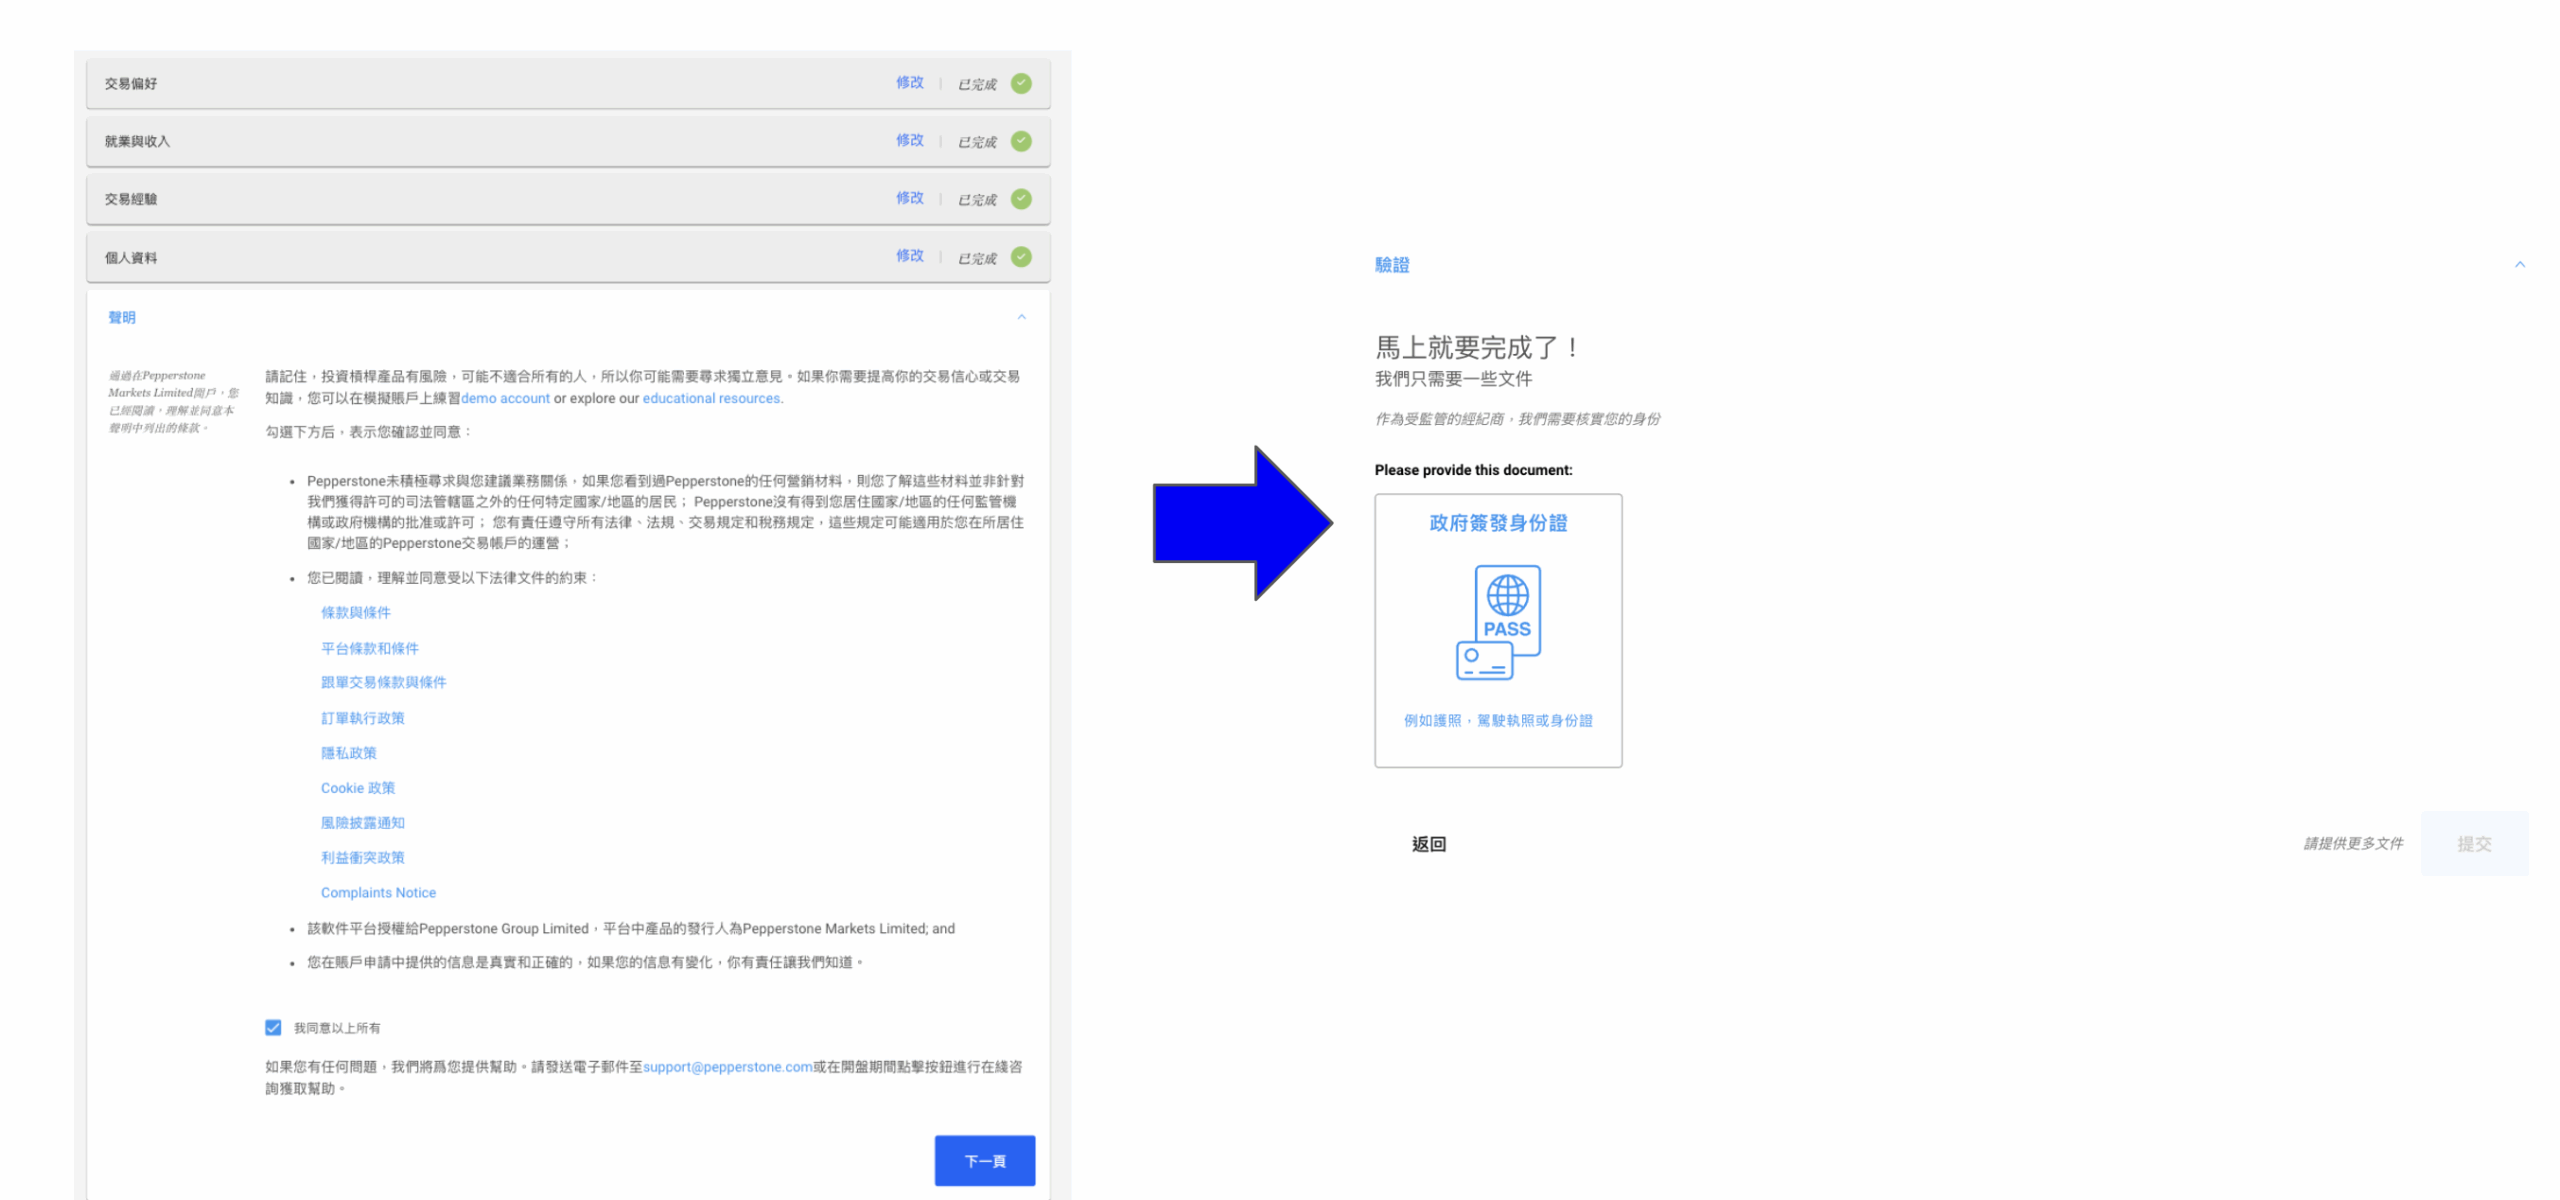Open the Complaints Notice link
This screenshot has width=2560, height=1200.
pos(378,892)
